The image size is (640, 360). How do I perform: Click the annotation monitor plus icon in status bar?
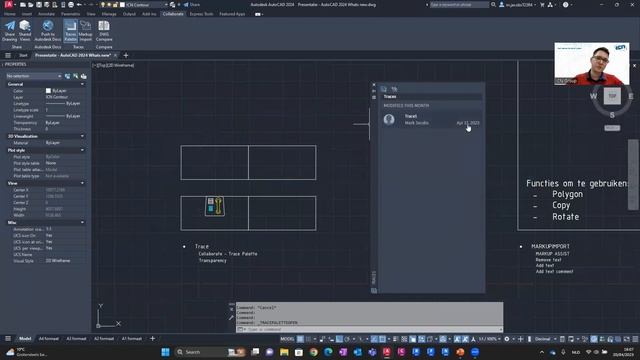tap(520, 339)
